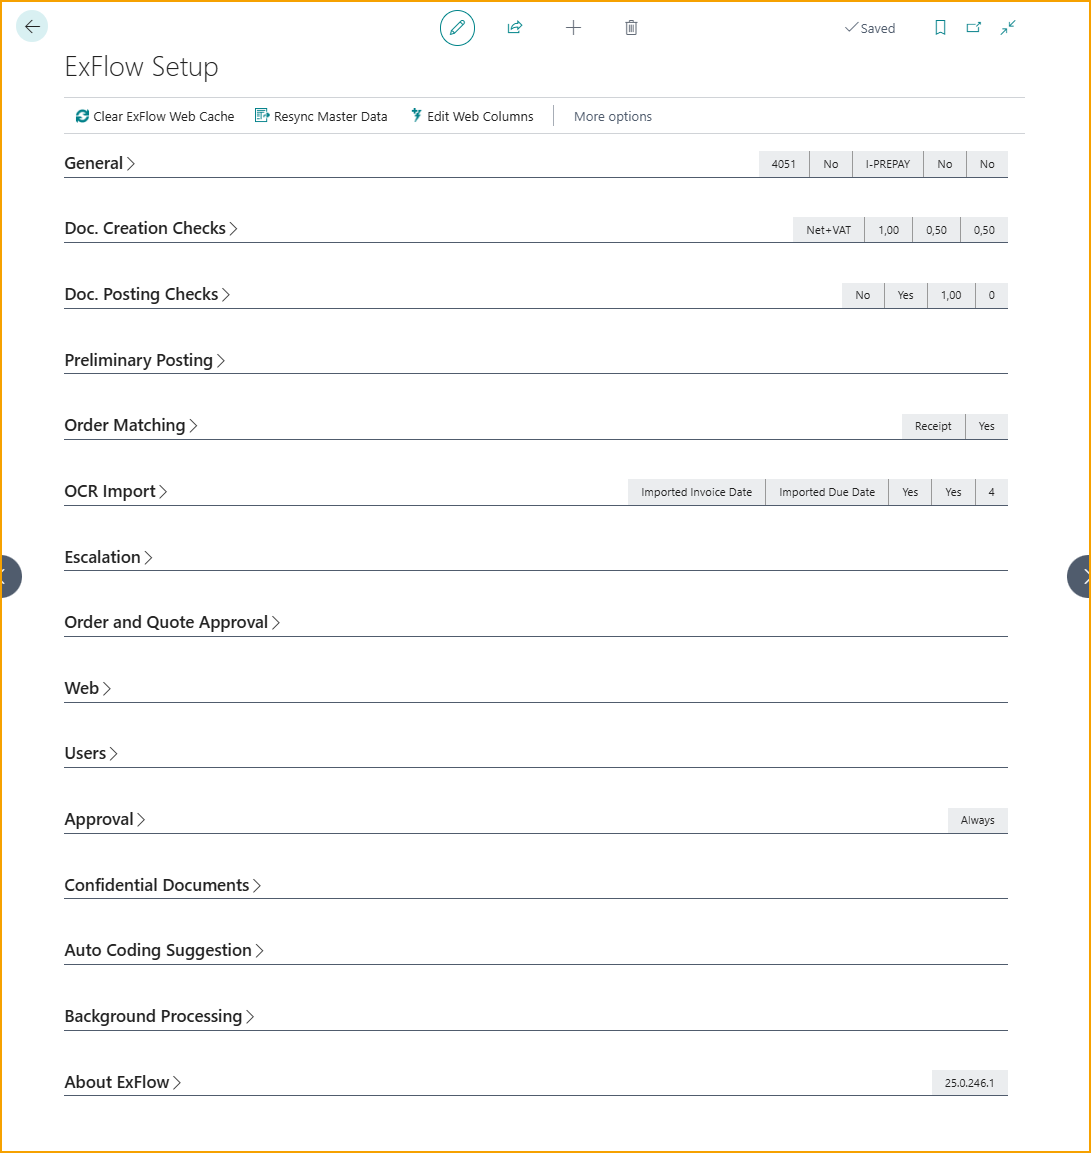Click the plus icon to create new
The image size is (1091, 1153).
(573, 28)
